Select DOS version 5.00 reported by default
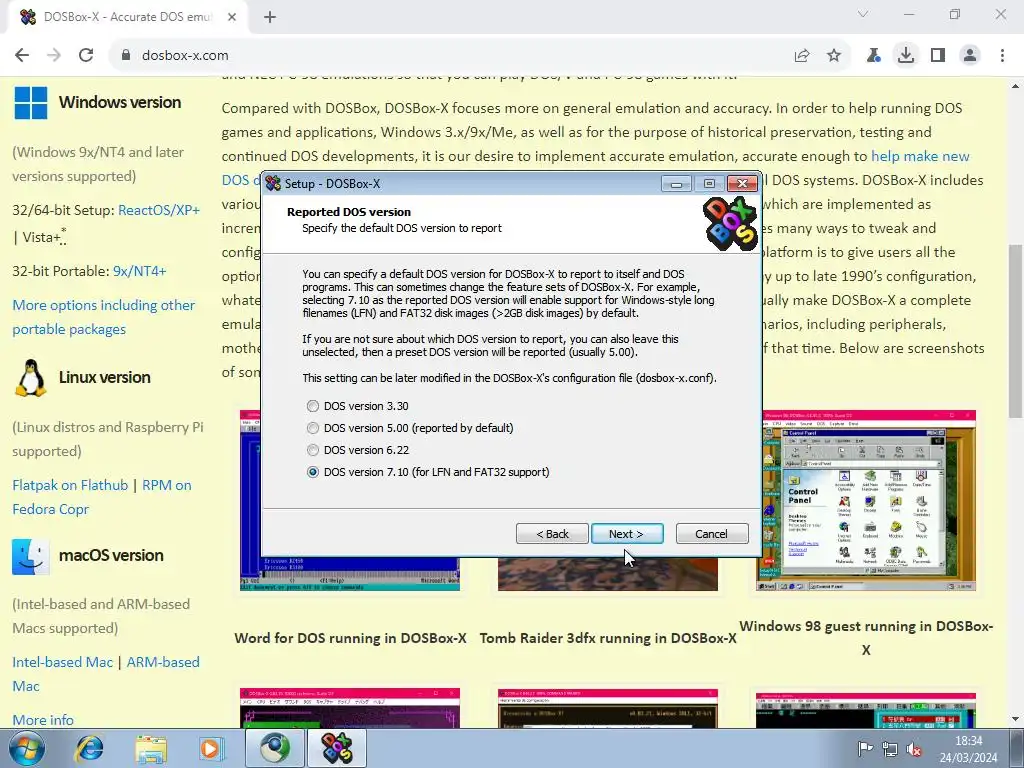 coord(313,428)
